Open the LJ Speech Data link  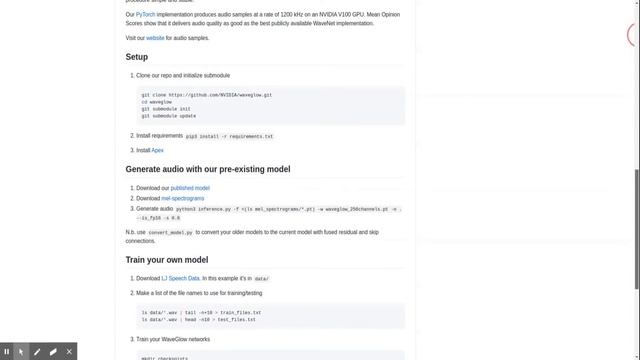click(x=180, y=278)
